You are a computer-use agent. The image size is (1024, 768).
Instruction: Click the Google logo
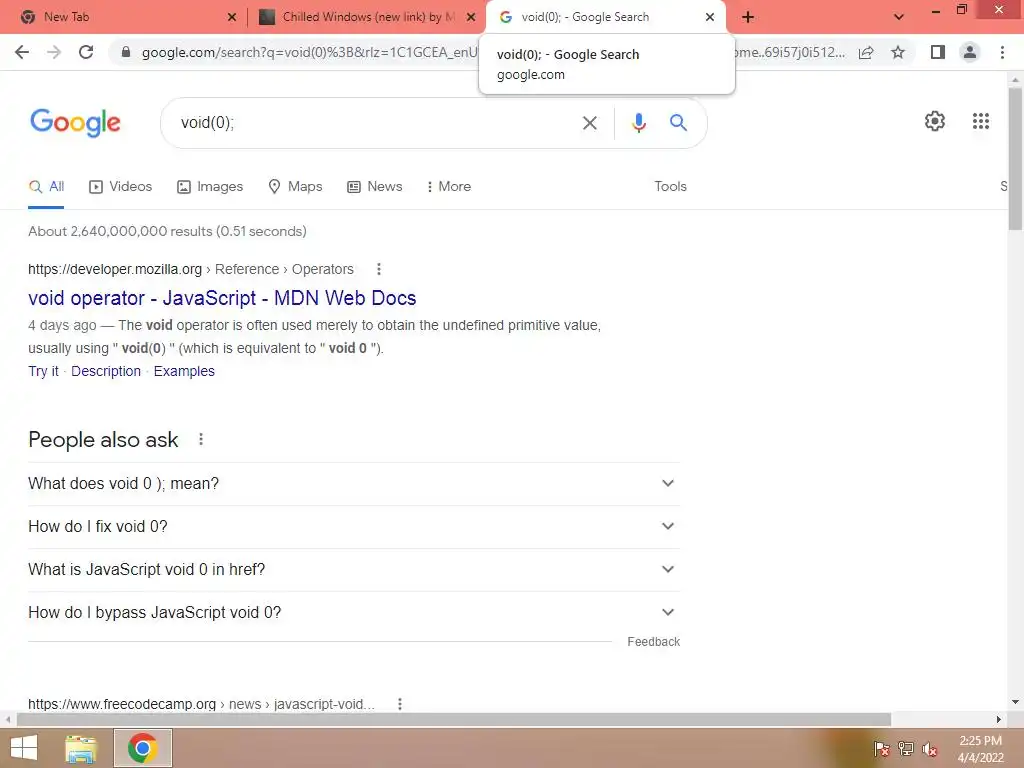(75, 122)
